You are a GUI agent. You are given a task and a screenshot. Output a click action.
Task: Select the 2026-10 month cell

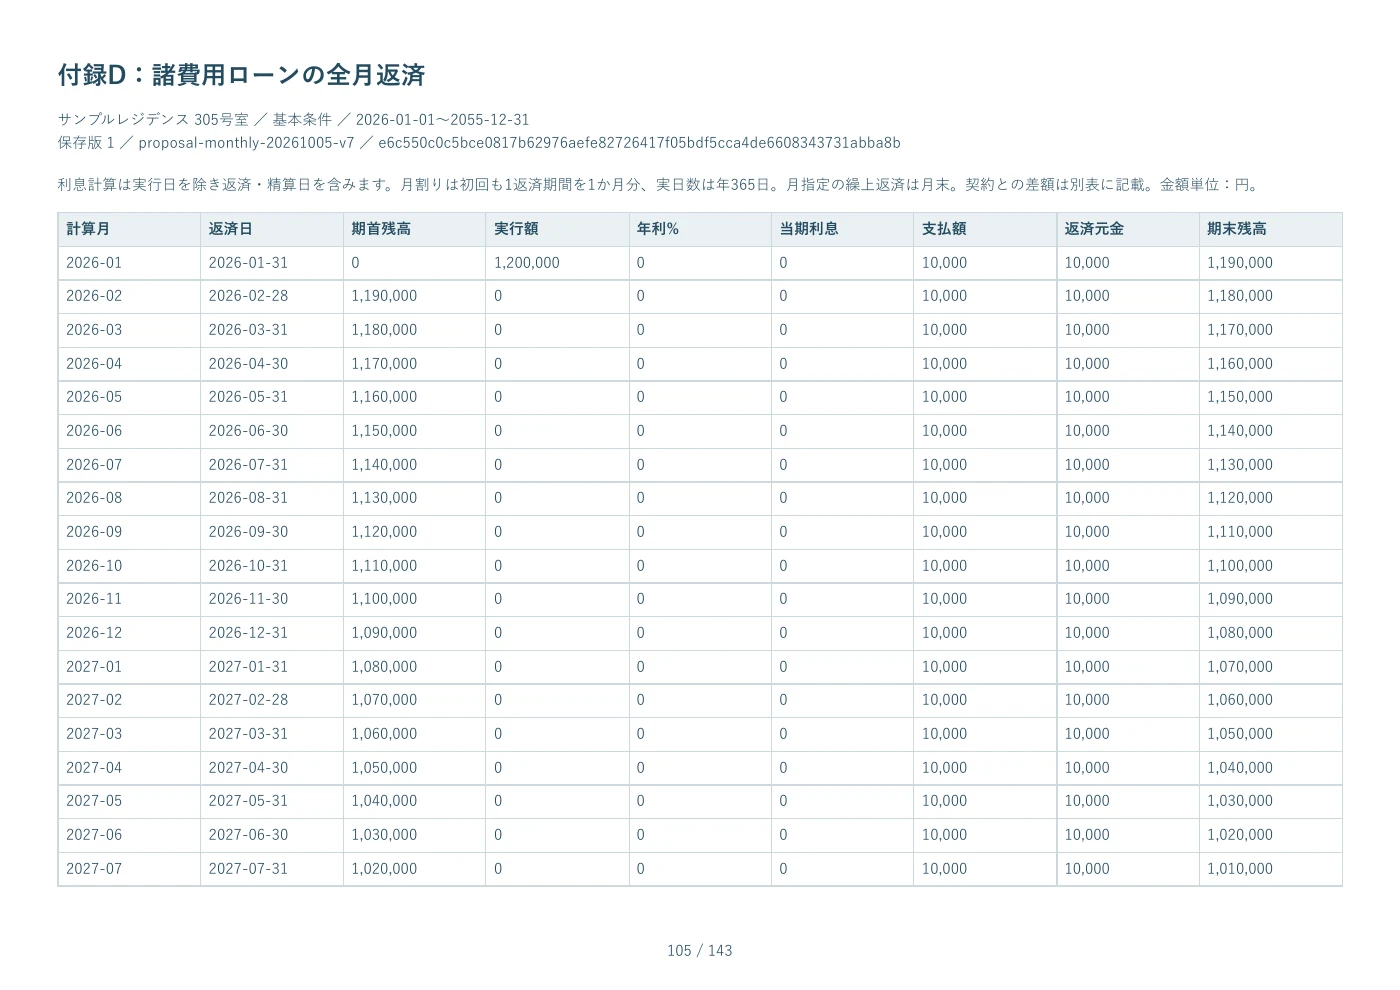(129, 566)
